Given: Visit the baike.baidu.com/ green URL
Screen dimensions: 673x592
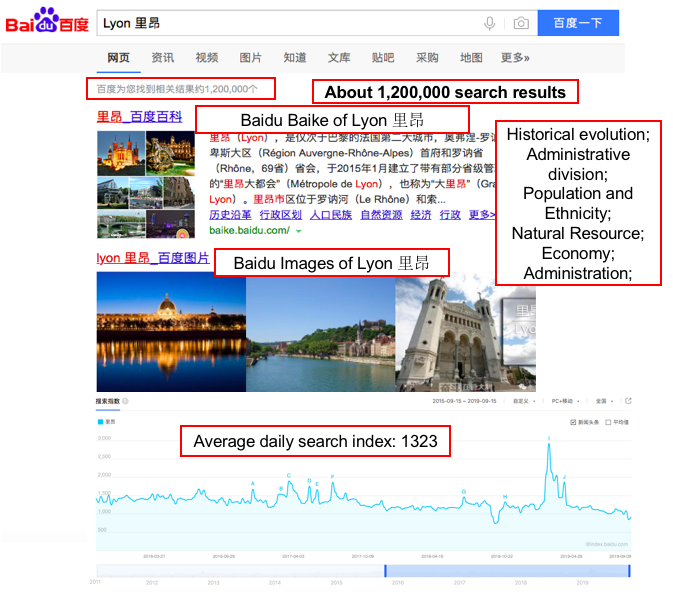Looking at the screenshot, I should [249, 231].
